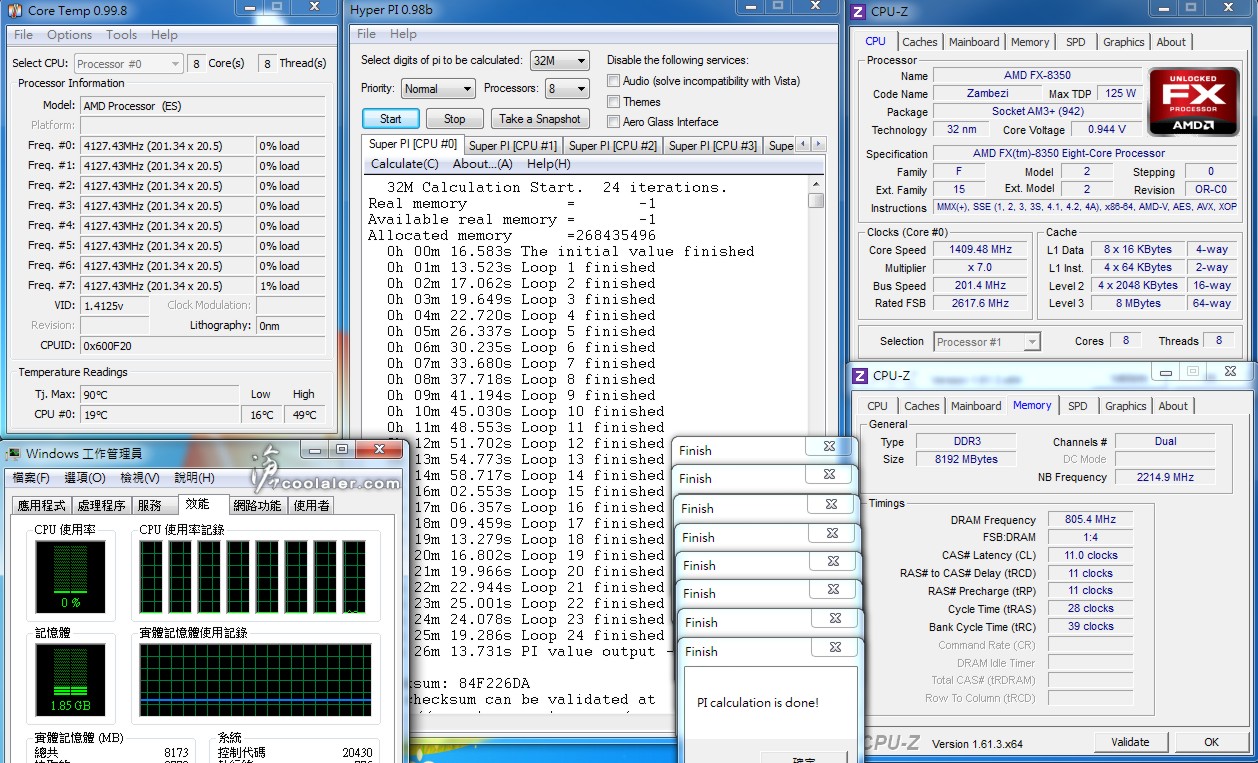This screenshot has height=763, width=1258.
Task: Click the right tab-scroll arrow in Hyper PI
Action: [818, 145]
